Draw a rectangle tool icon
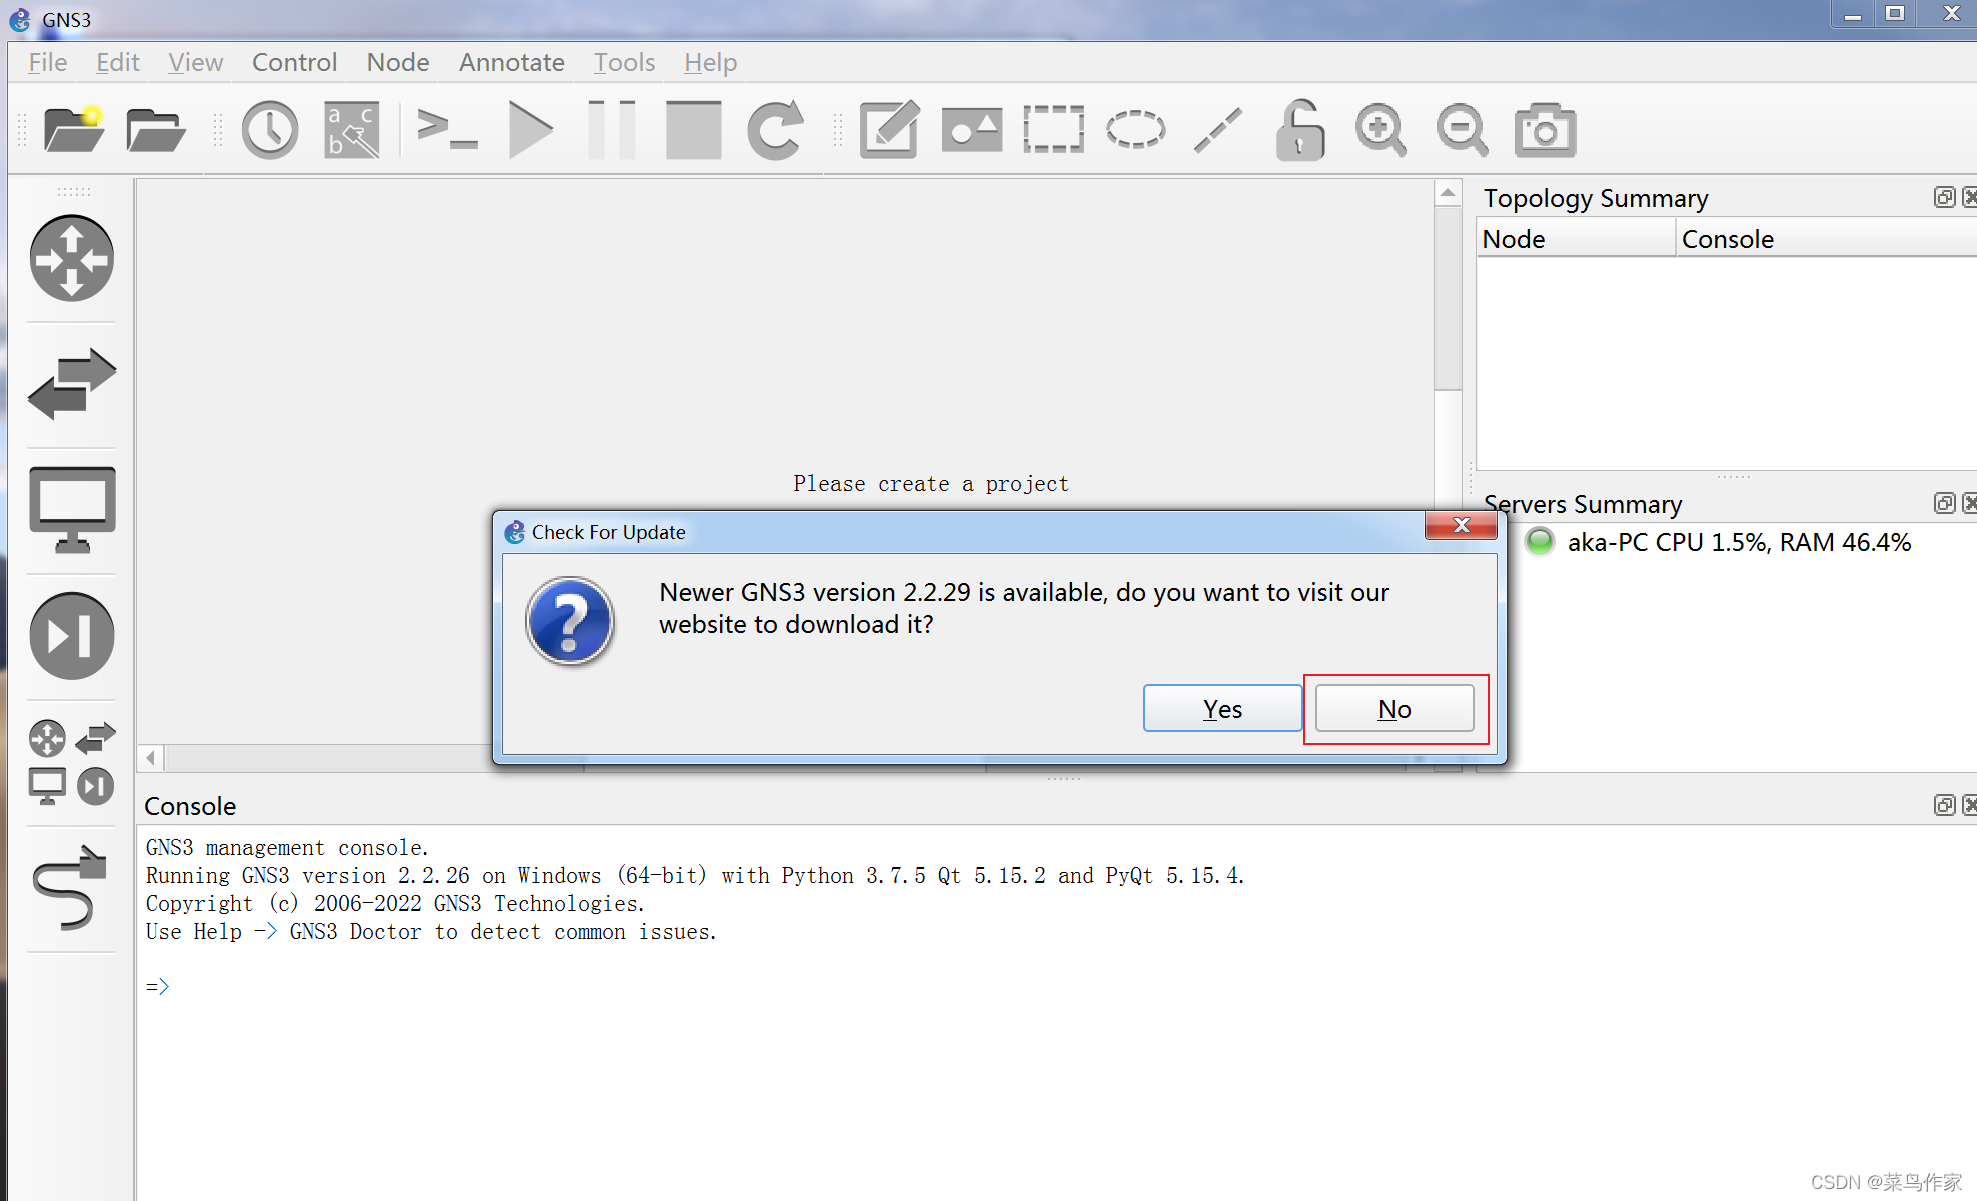 click(x=1053, y=130)
